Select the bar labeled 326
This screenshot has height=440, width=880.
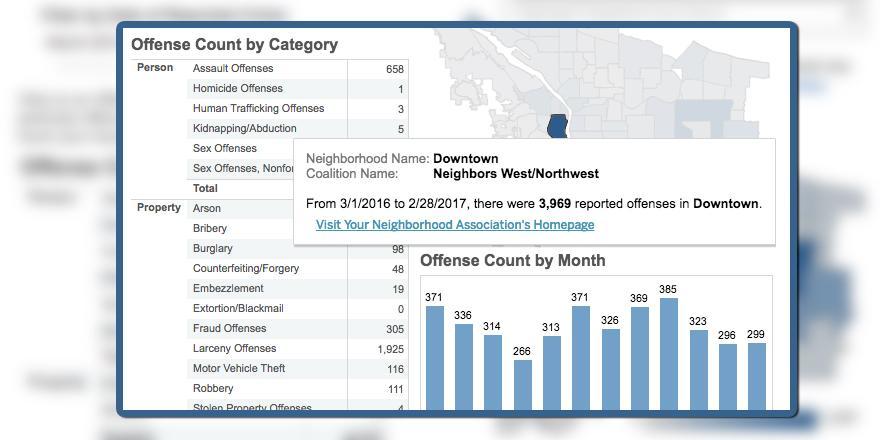(611, 370)
